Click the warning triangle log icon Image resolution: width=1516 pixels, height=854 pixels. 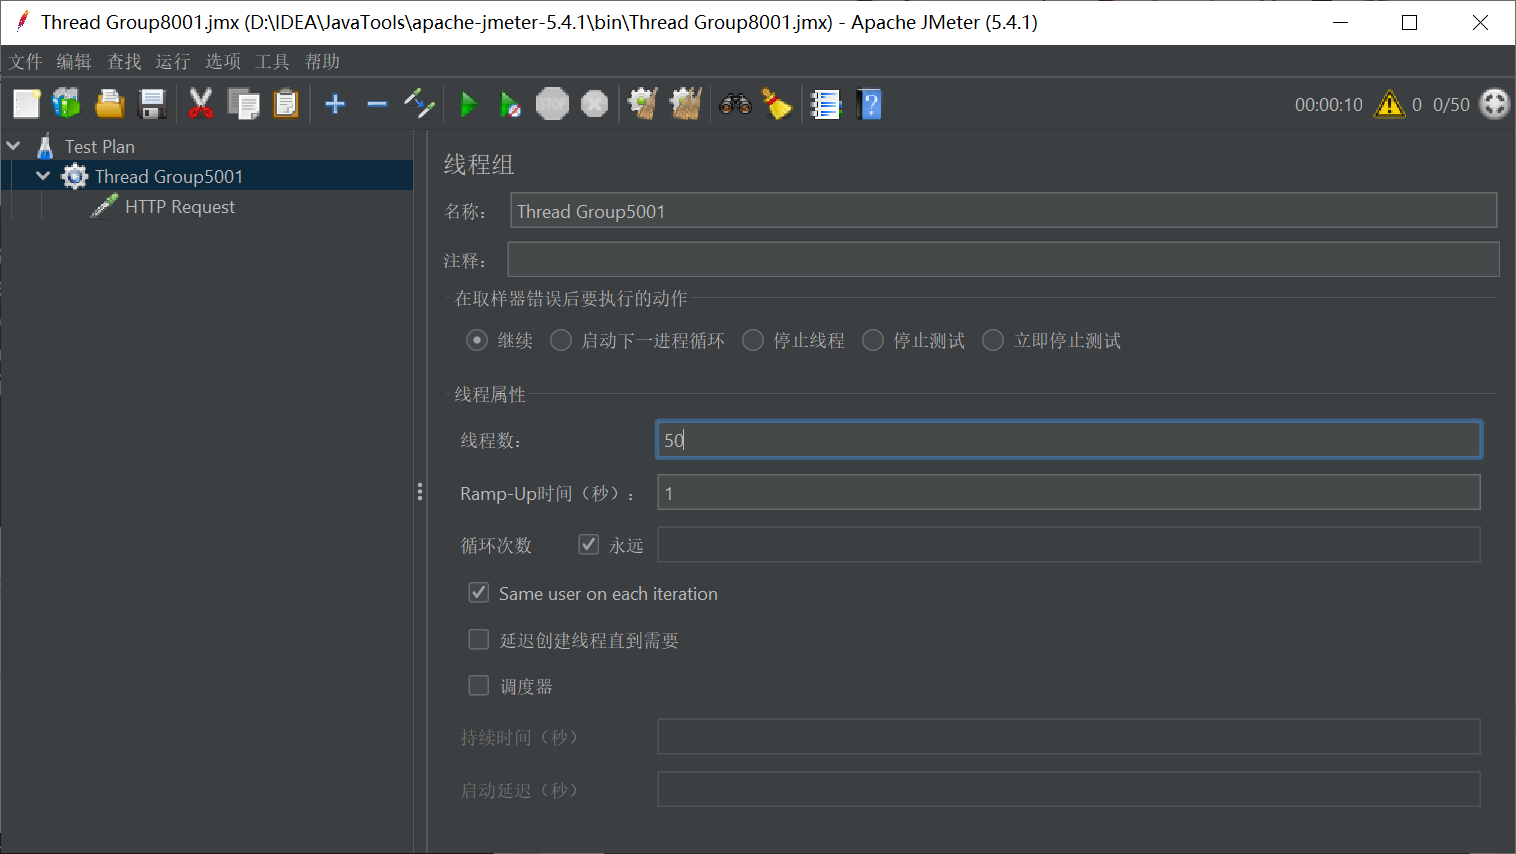coord(1390,104)
